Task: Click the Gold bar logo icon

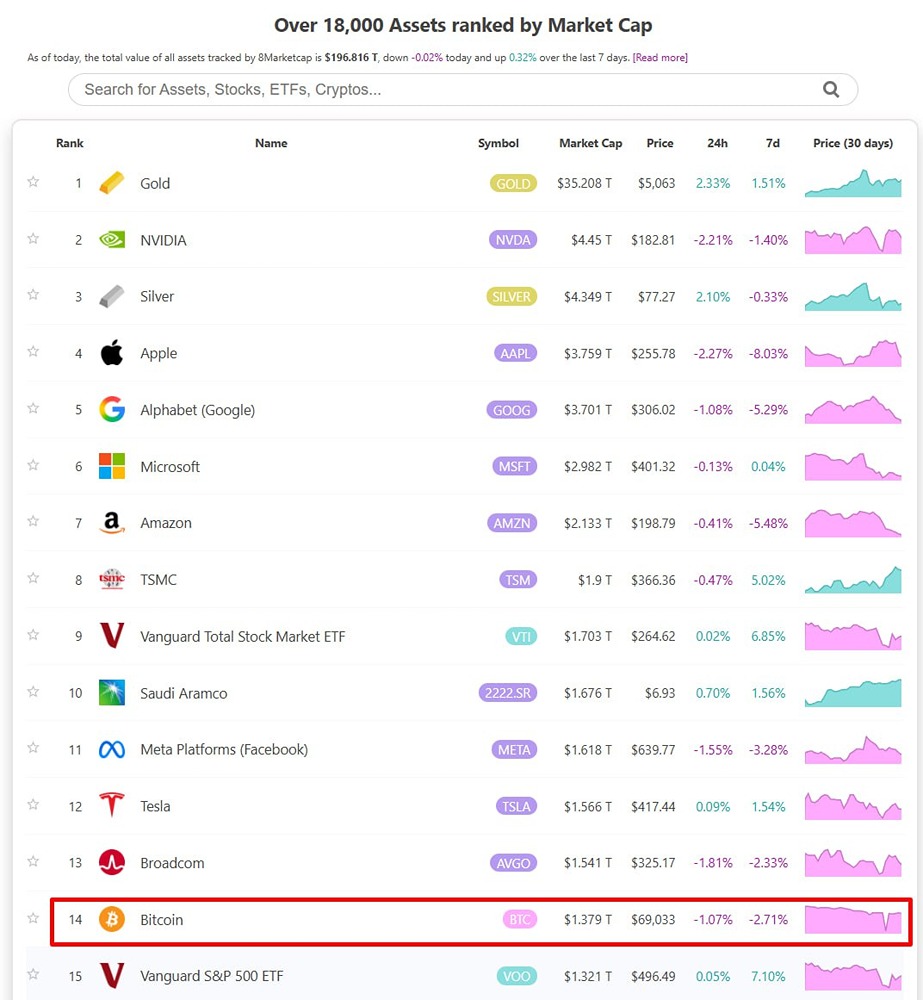Action: [x=112, y=183]
